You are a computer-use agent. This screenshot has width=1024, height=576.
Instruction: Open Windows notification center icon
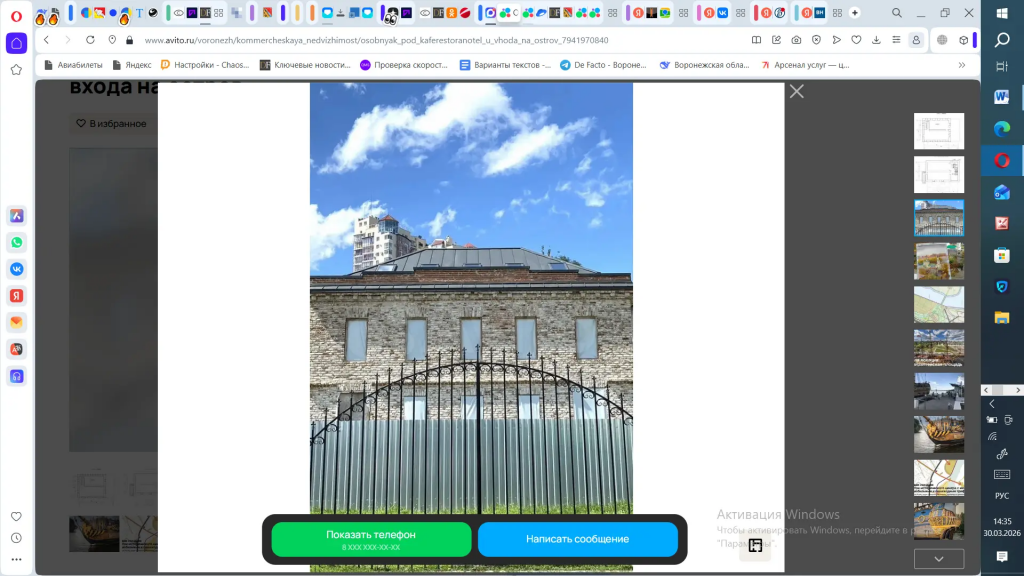tap(1002, 556)
